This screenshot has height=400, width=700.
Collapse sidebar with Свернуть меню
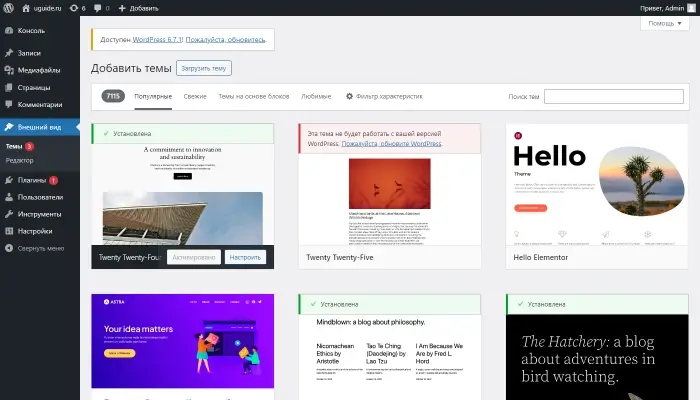[40, 248]
